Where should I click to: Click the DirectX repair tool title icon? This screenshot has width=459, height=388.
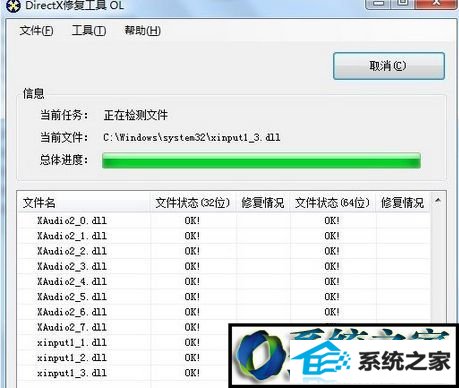coord(13,5)
